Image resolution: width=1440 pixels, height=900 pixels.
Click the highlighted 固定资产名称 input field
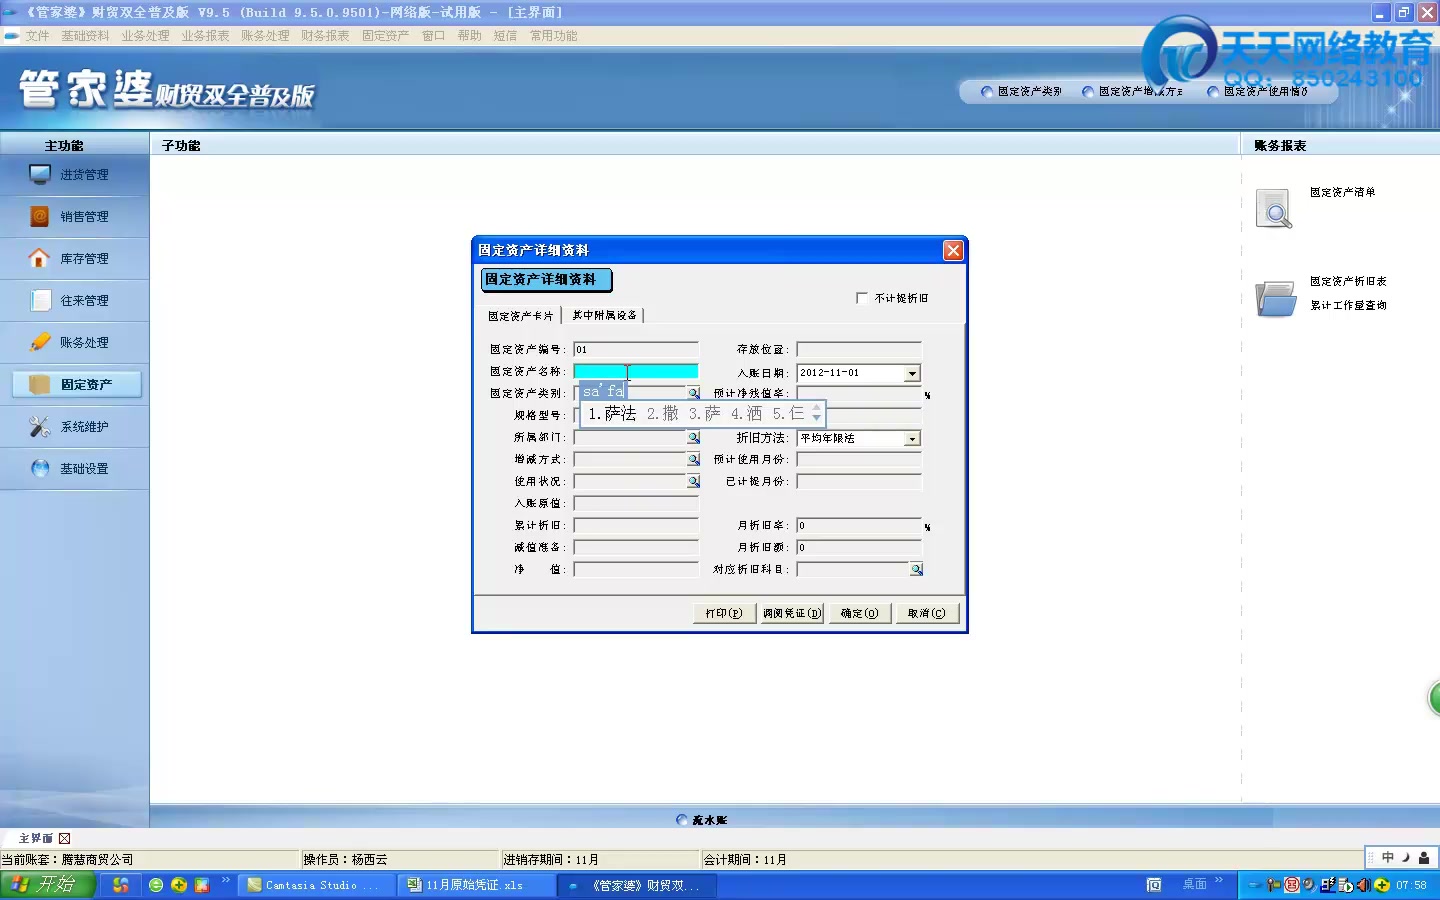[x=636, y=372]
